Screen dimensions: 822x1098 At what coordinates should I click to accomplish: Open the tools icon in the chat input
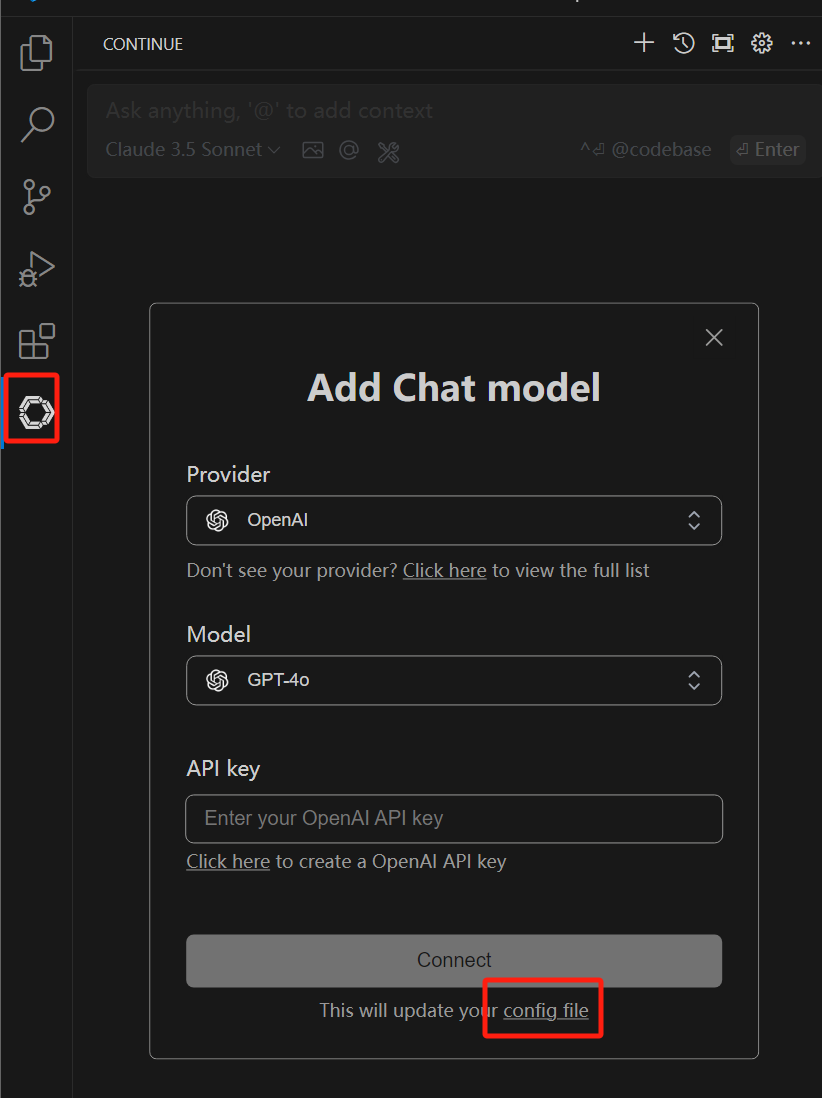coord(388,151)
